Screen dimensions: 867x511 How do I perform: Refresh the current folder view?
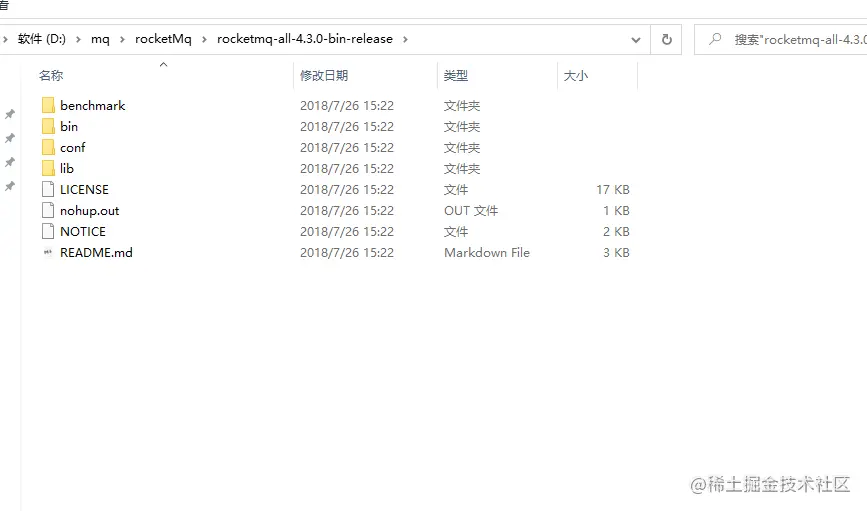[x=666, y=39]
